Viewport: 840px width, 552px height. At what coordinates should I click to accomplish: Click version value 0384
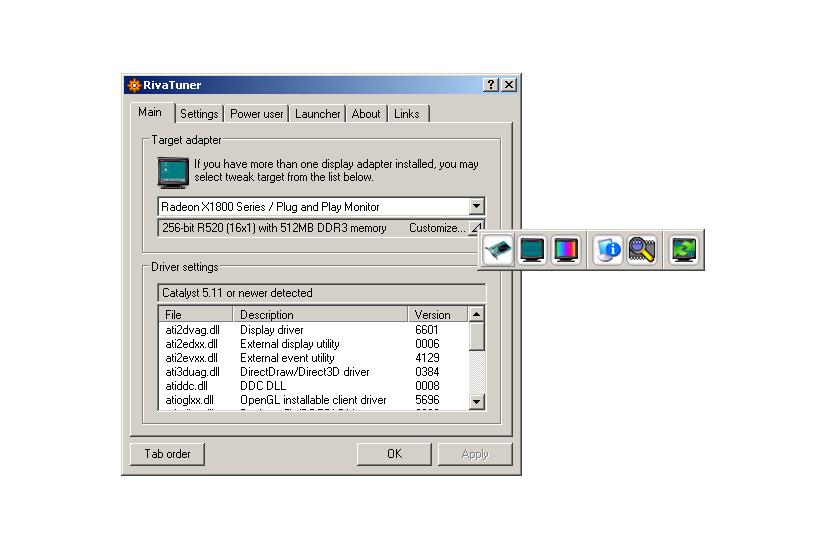click(427, 372)
